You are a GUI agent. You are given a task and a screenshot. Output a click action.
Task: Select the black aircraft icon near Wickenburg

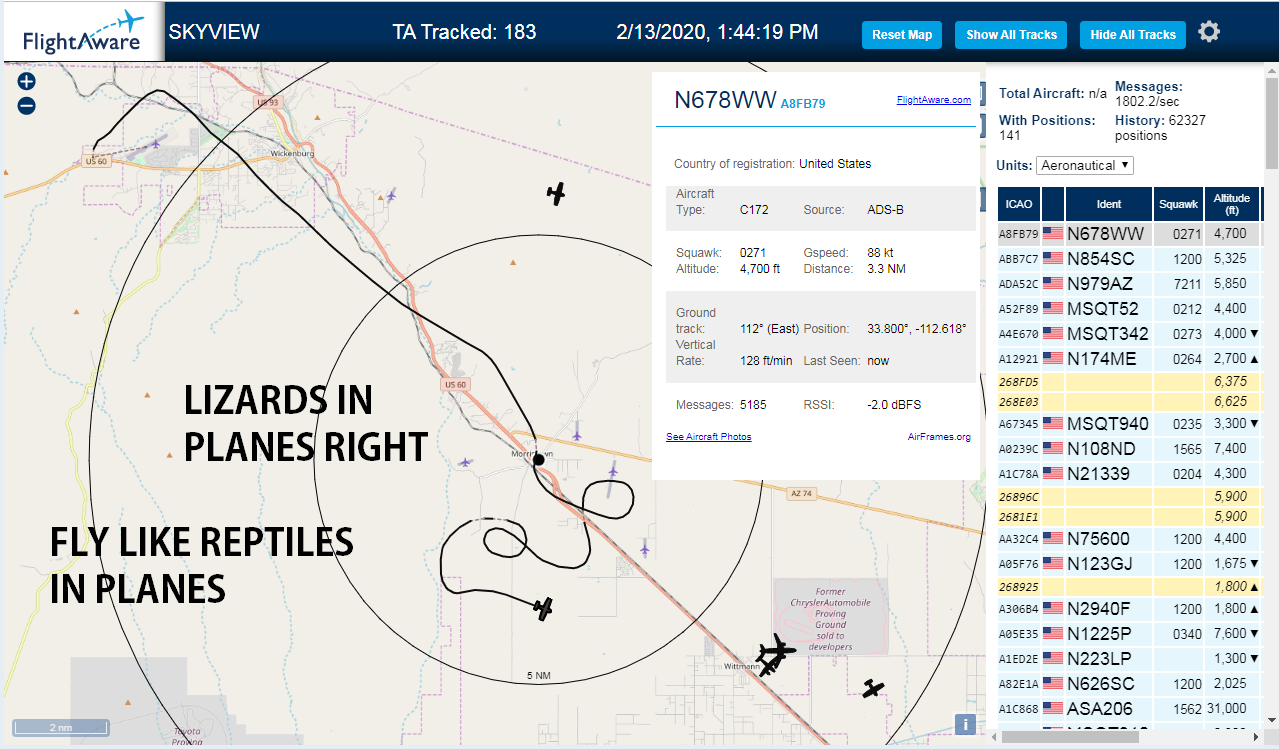click(557, 193)
